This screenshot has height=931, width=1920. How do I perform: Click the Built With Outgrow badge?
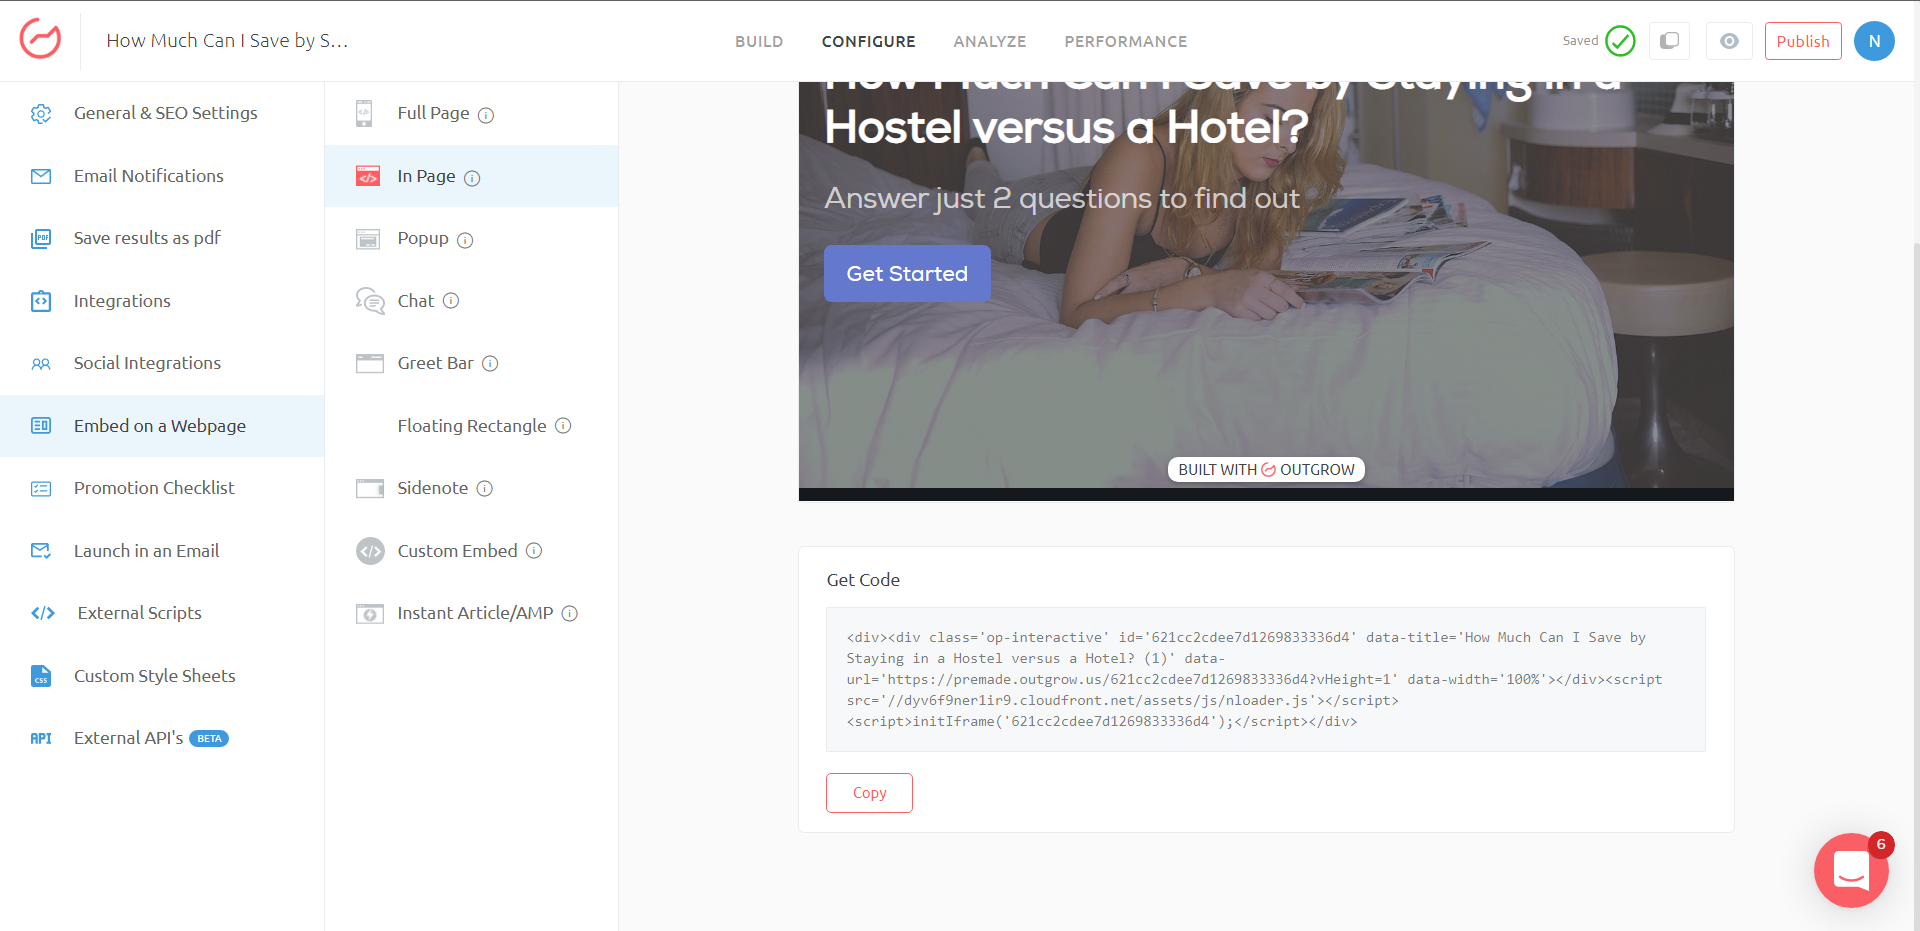1266,470
